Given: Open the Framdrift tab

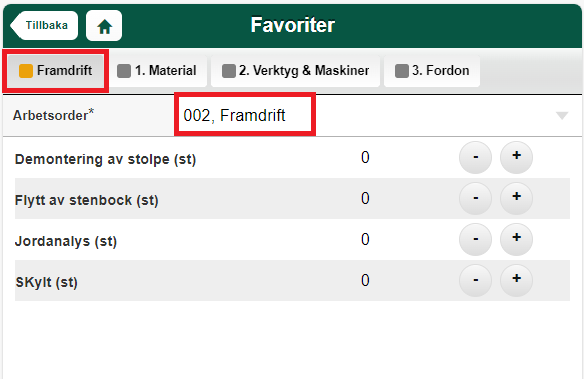Looking at the screenshot, I should pos(55,71).
